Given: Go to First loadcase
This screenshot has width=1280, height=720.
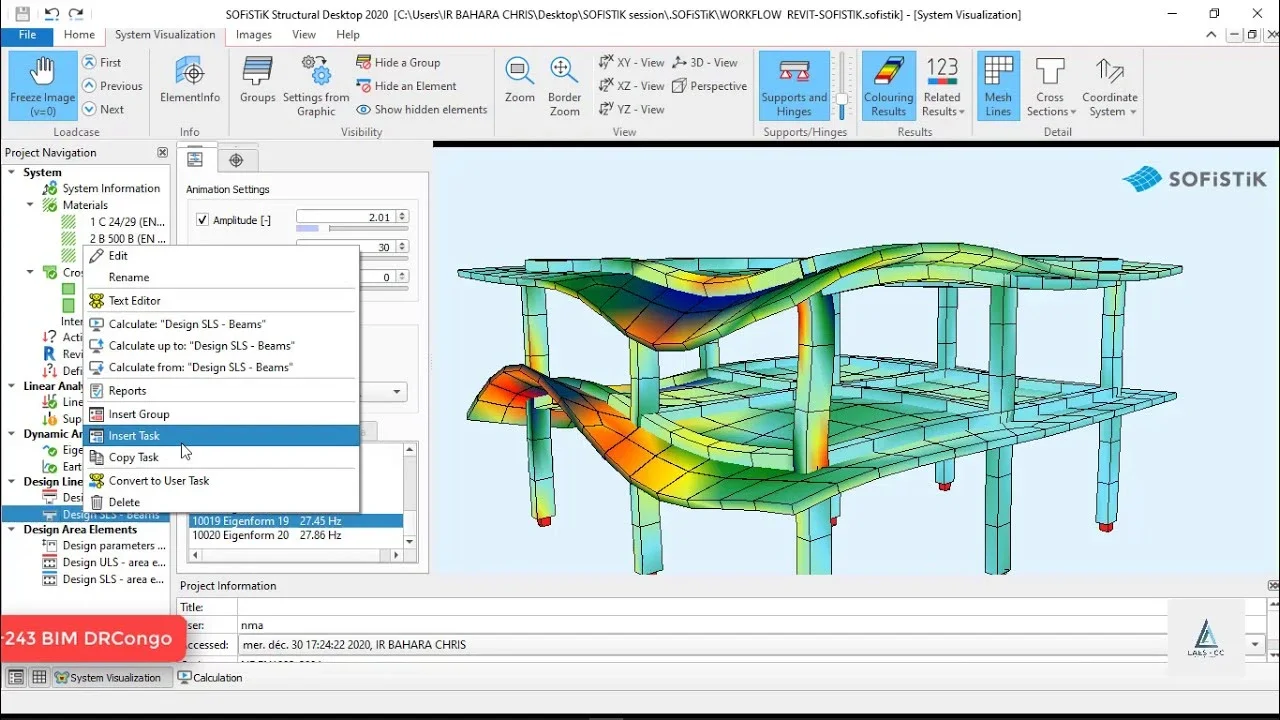Looking at the screenshot, I should (x=101, y=62).
